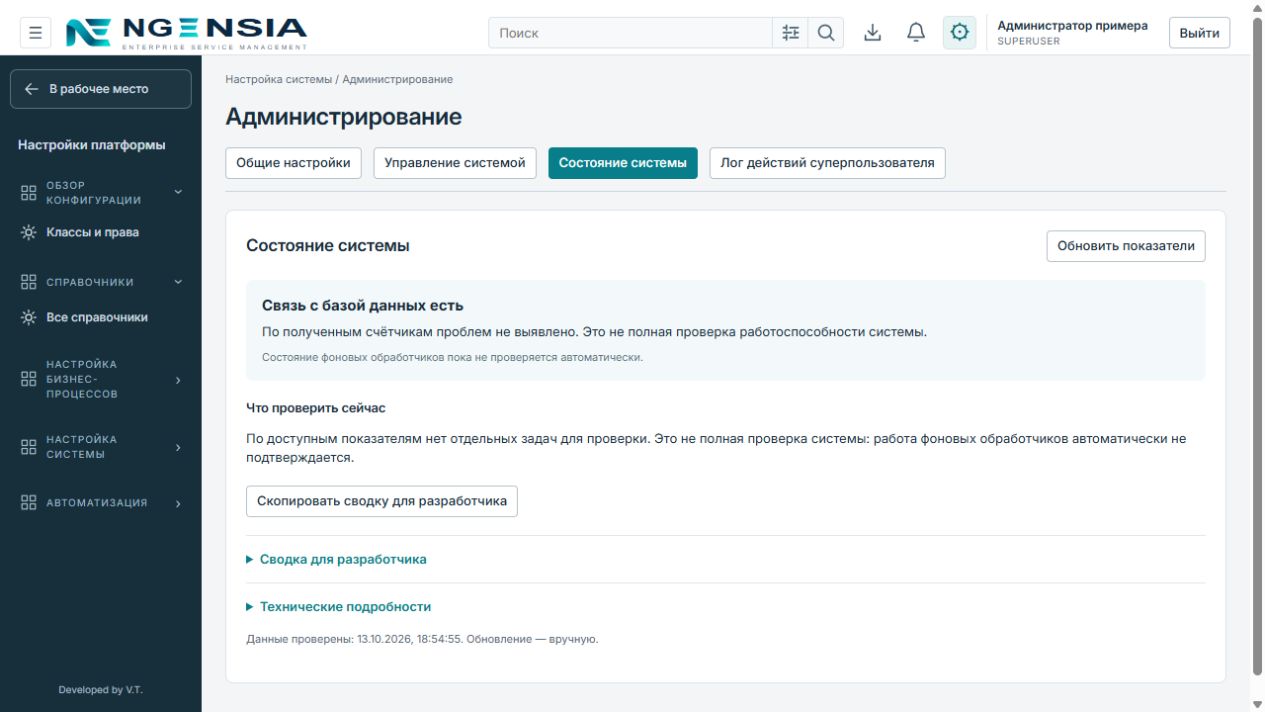Focus the Поиск search field
Image resolution: width=1265 pixels, height=712 pixels.
(630, 33)
